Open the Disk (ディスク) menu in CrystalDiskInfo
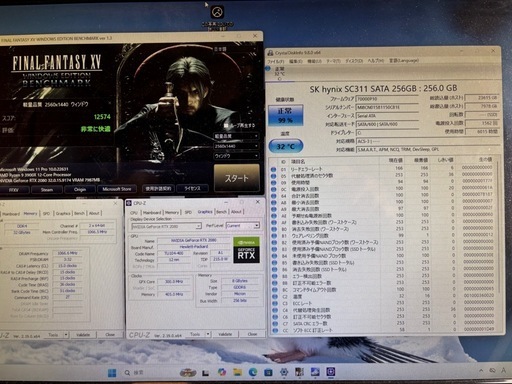 coord(354,61)
